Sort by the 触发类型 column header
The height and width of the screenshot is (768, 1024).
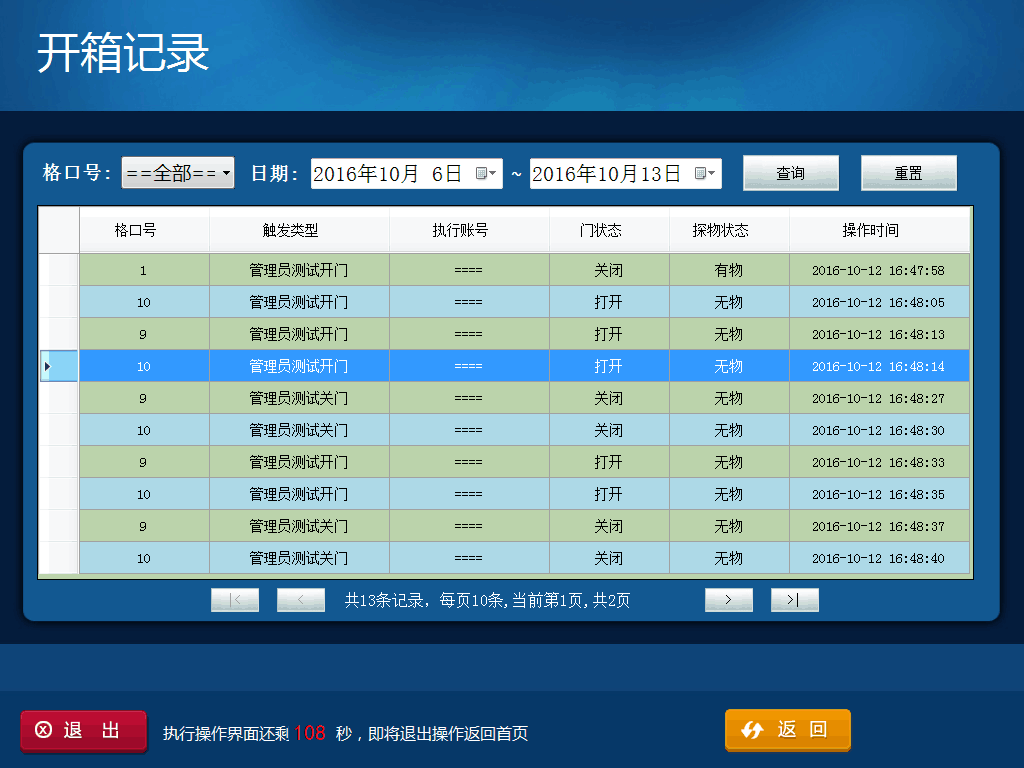click(x=299, y=230)
